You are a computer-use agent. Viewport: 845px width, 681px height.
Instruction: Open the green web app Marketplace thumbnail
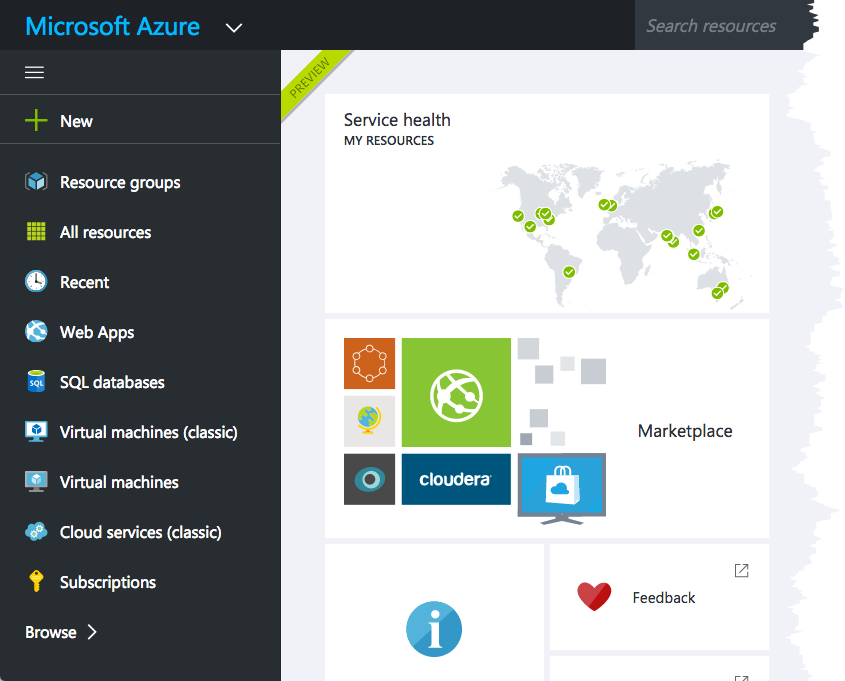click(x=456, y=392)
